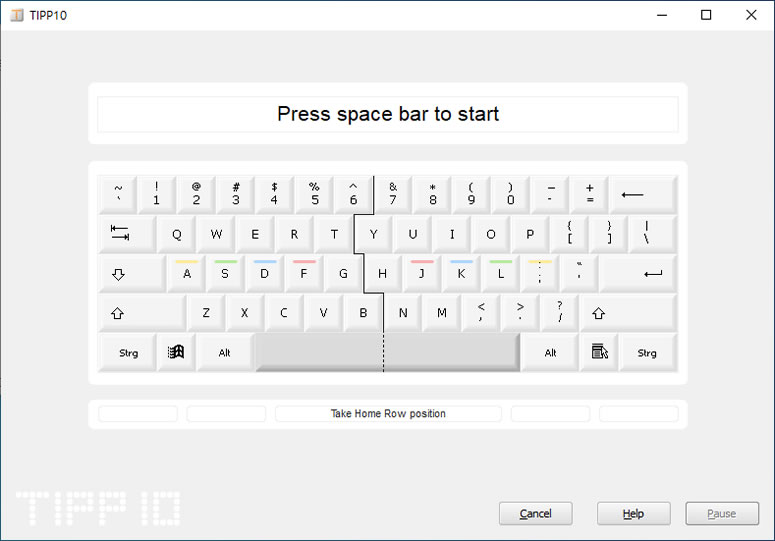
Task: Click the Windows logo key
Action: coord(176,352)
